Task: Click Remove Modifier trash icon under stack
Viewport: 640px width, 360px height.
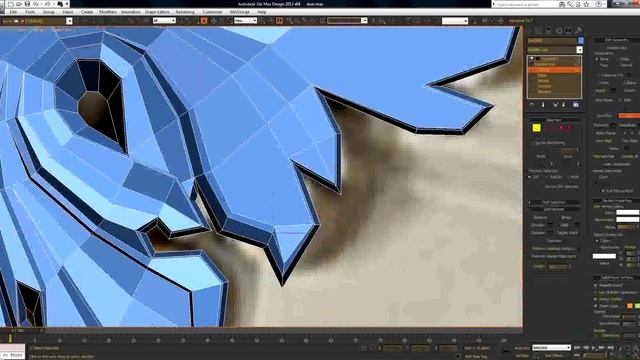Action: coord(564,105)
